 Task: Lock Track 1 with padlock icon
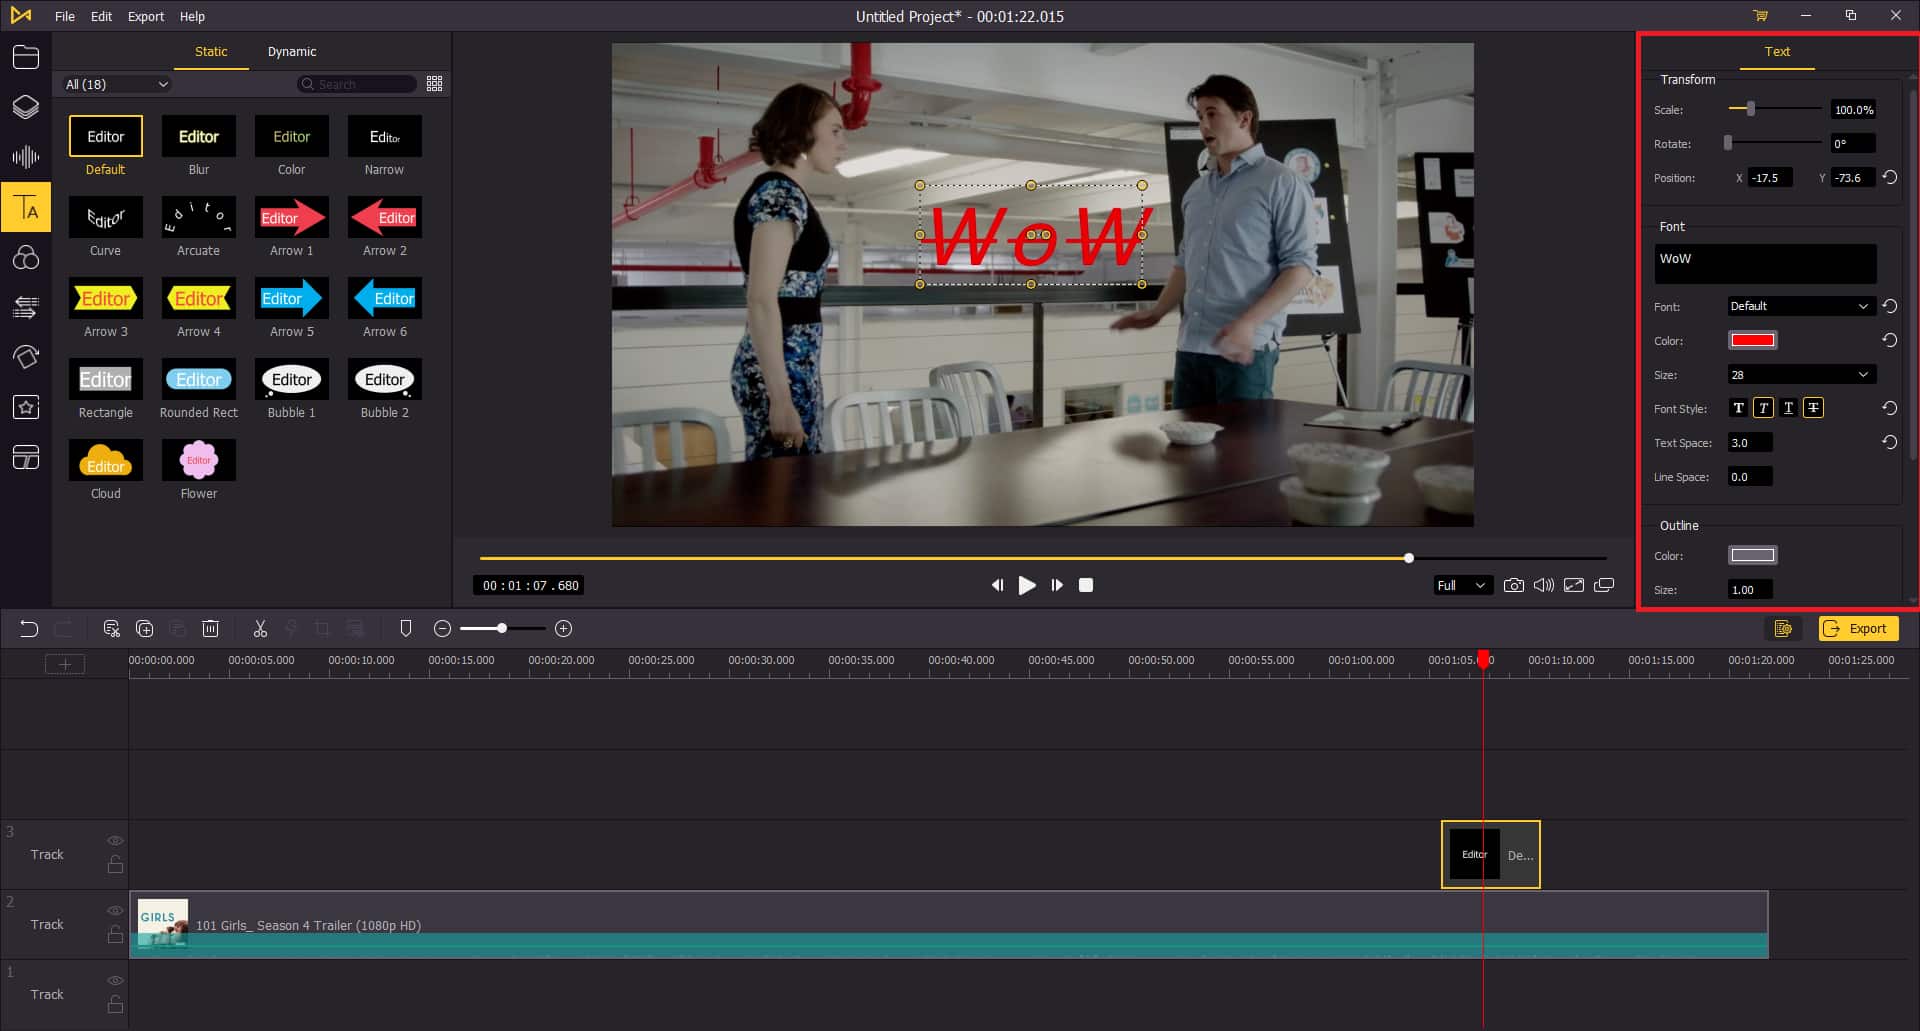115,1004
